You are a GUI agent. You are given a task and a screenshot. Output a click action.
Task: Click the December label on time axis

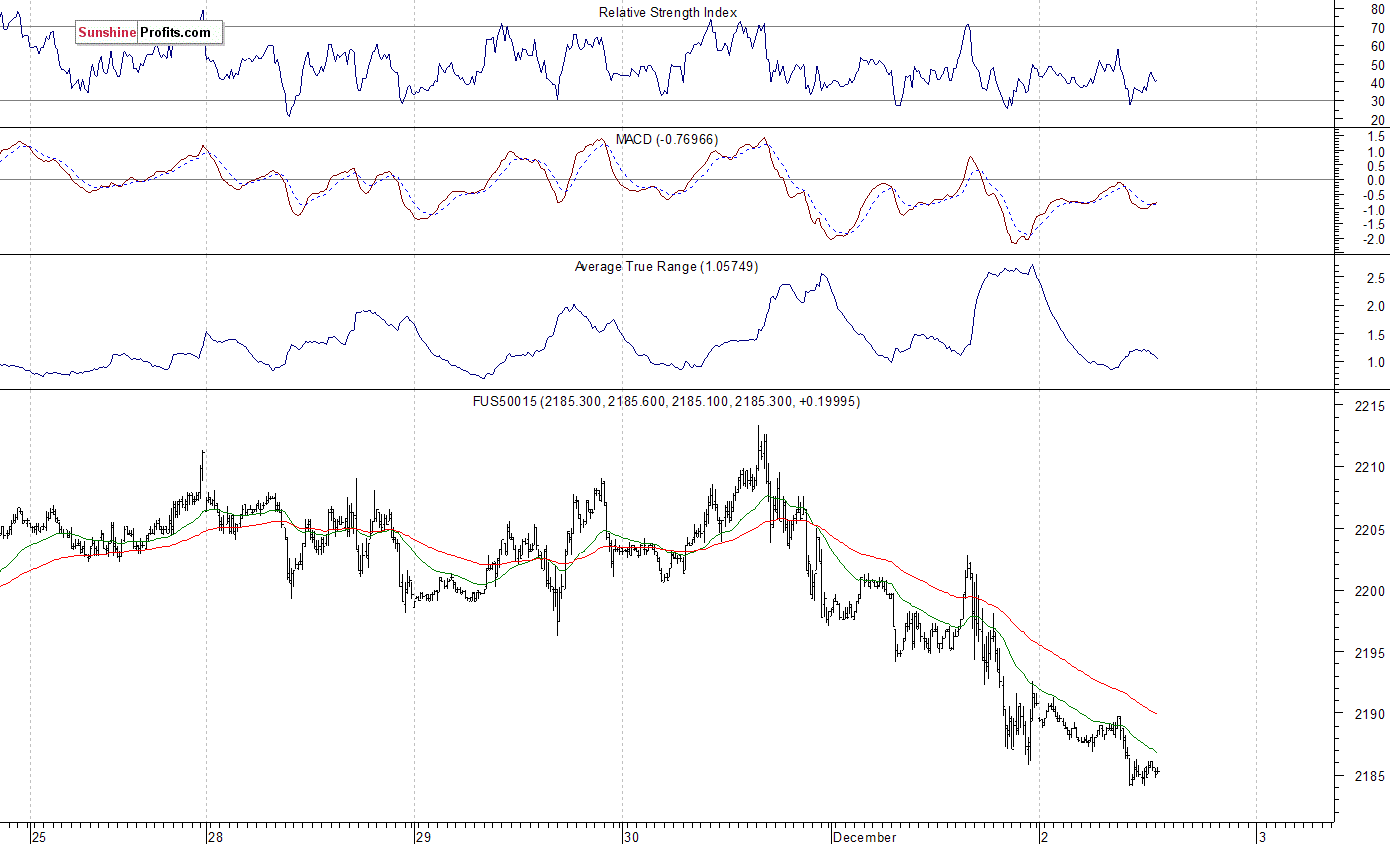(864, 836)
